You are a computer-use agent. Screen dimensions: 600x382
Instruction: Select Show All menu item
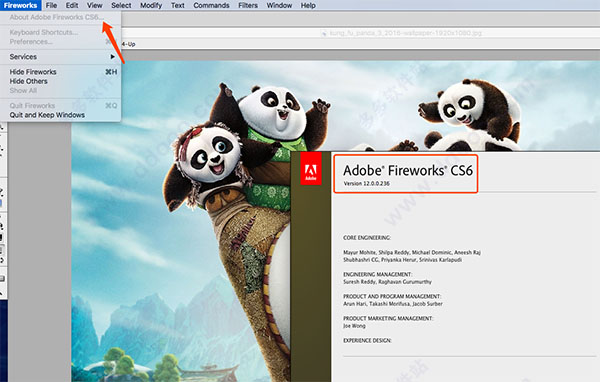60,91
